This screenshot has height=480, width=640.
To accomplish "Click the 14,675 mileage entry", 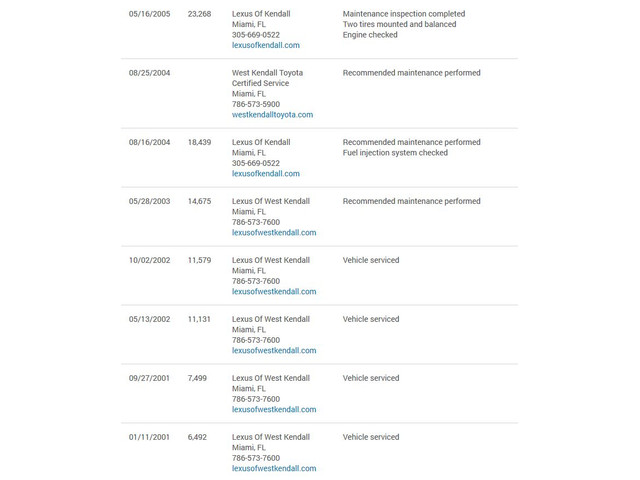I will tap(199, 201).
